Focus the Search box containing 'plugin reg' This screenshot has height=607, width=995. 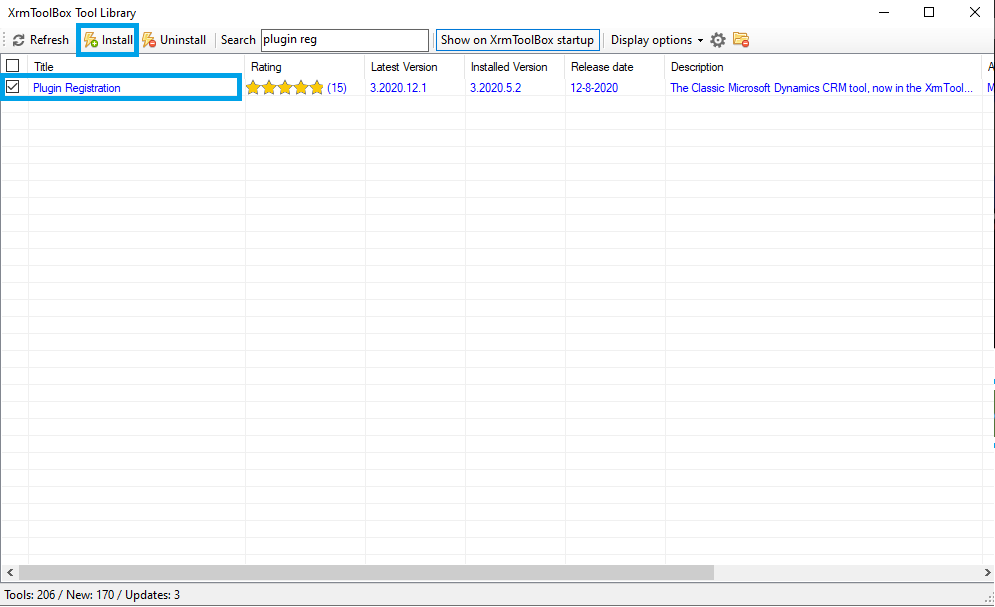(345, 40)
